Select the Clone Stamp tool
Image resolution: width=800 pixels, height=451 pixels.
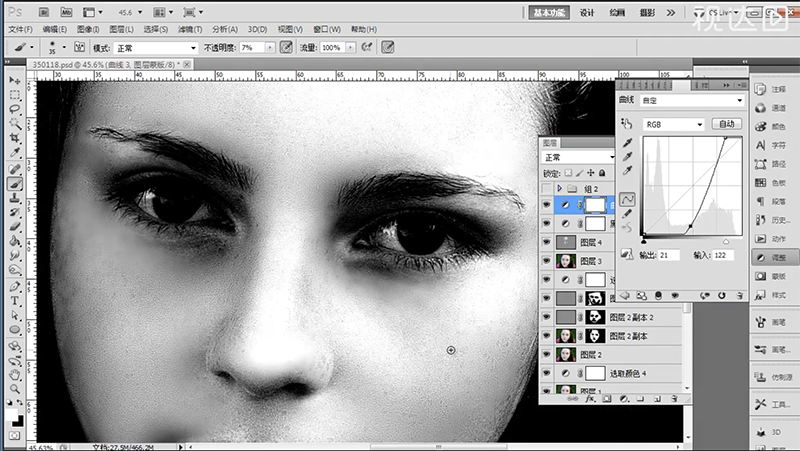(14, 198)
